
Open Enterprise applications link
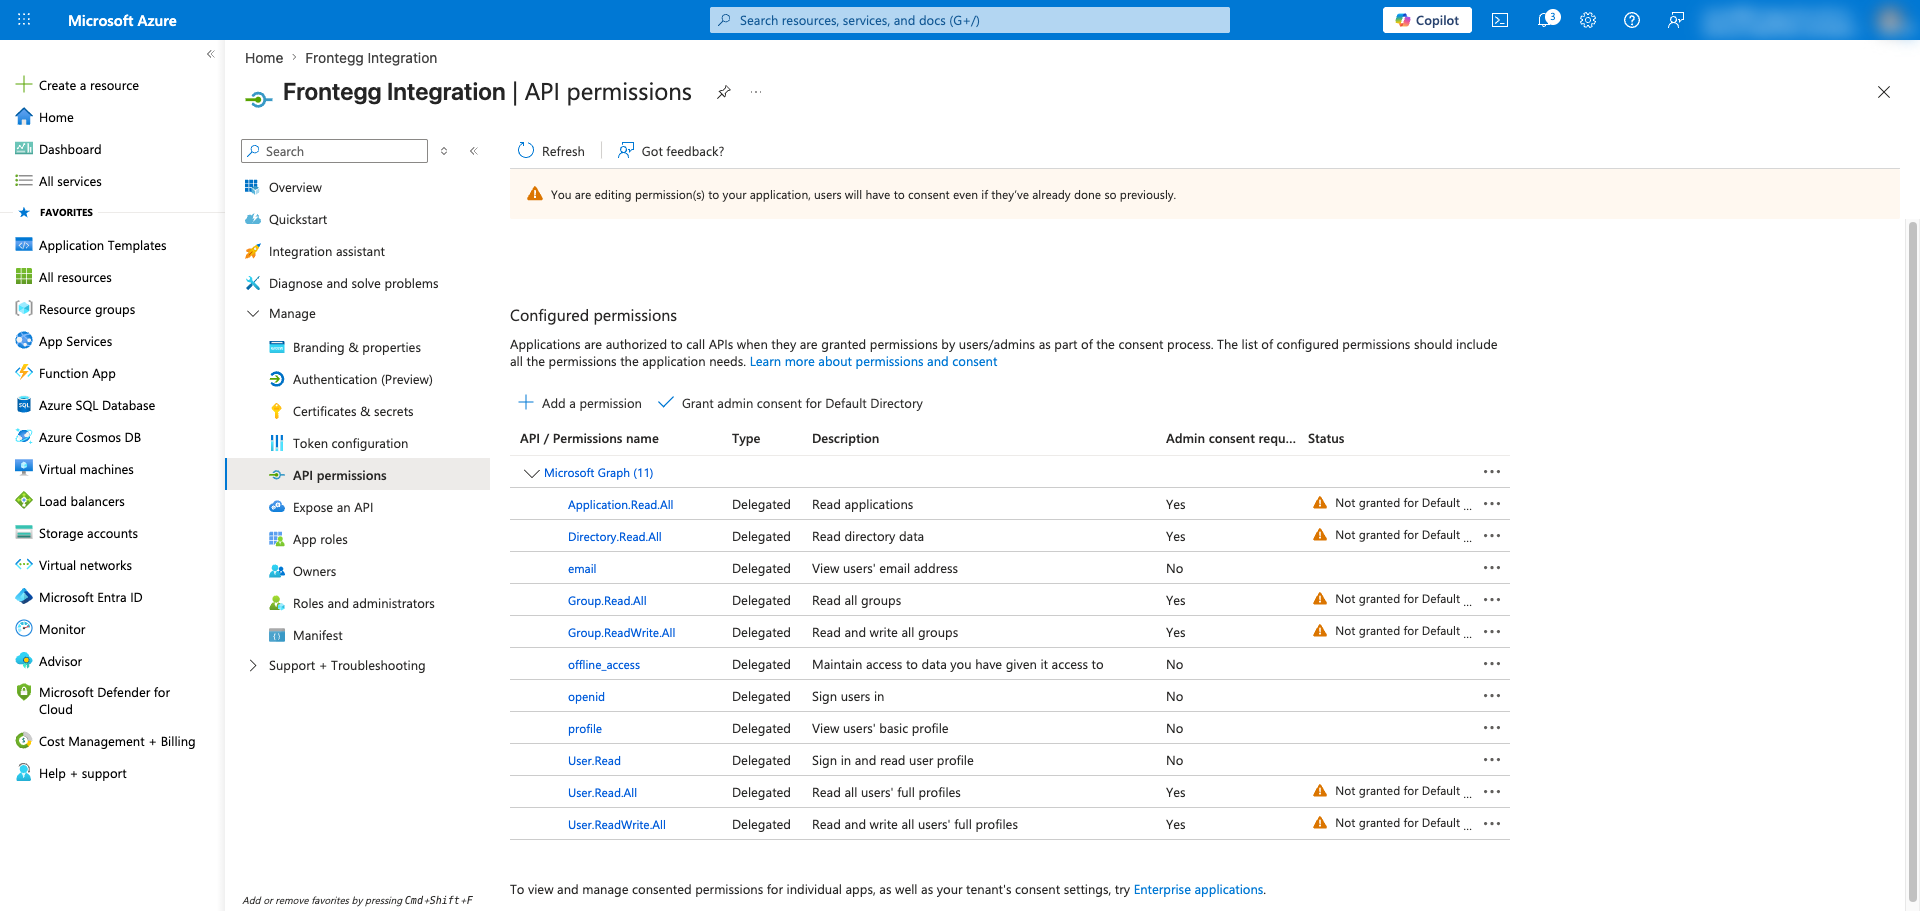[1198, 890]
